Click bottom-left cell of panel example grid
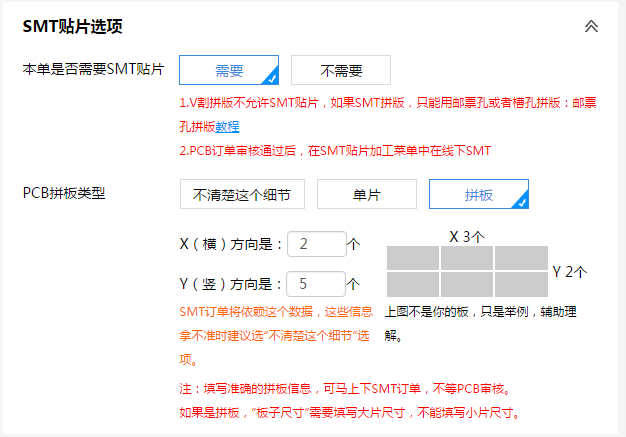Image resolution: width=626 pixels, height=437 pixels. 412,284
